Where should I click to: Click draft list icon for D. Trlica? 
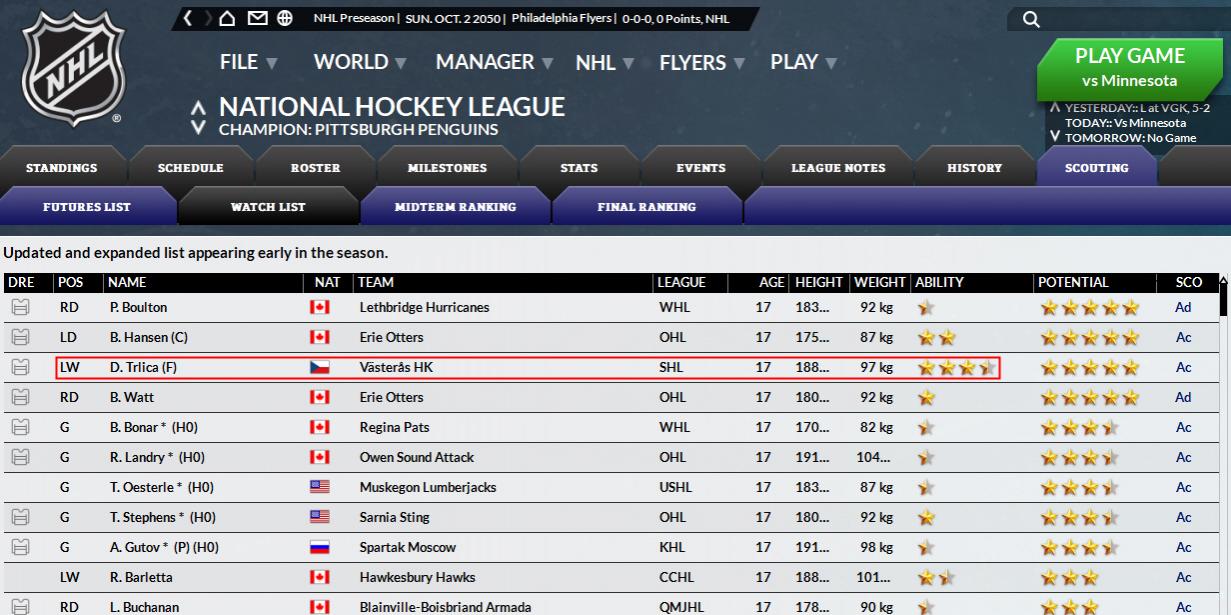pyautogui.click(x=20, y=367)
